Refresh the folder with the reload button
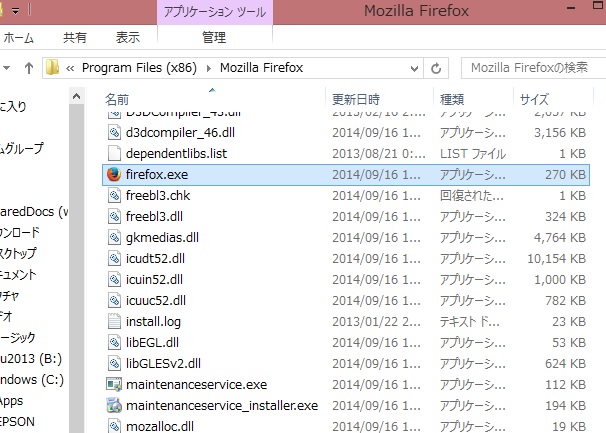The image size is (606, 433). click(436, 68)
